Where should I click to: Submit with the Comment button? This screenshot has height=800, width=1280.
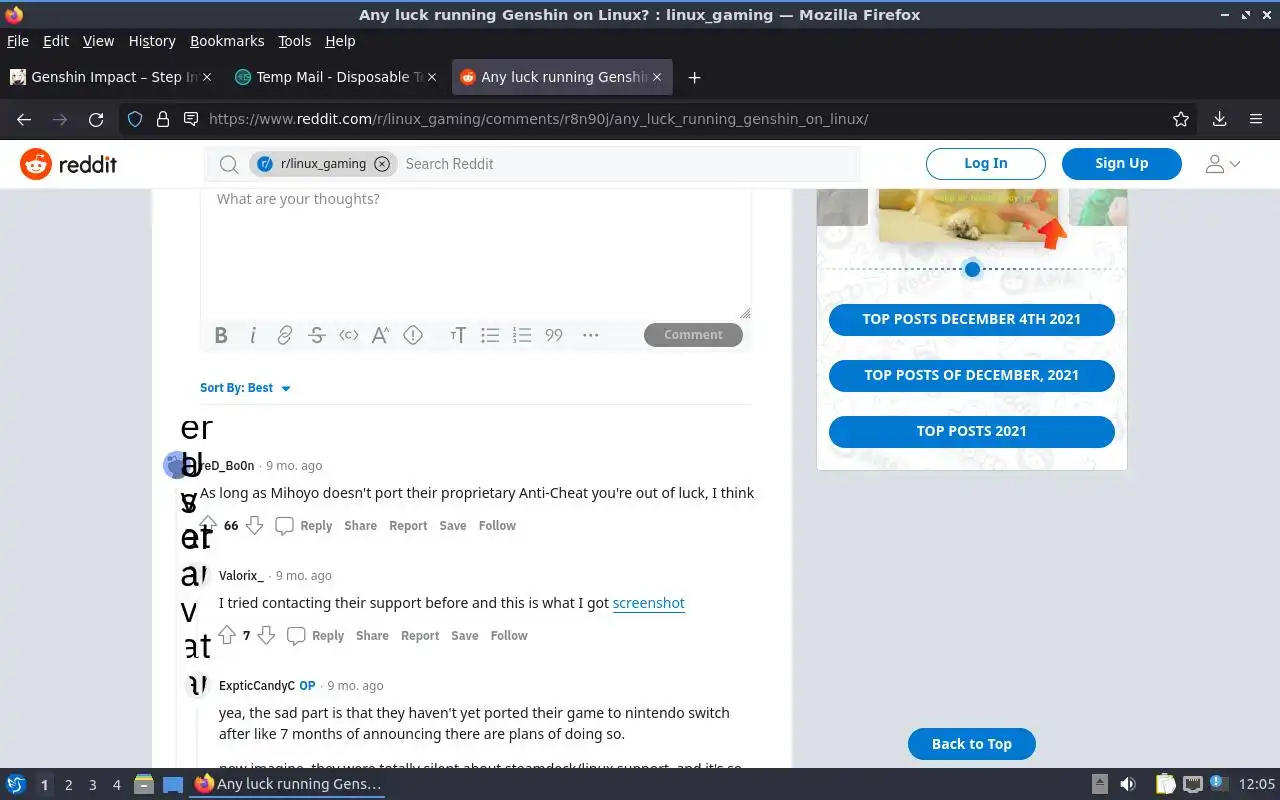coord(693,335)
